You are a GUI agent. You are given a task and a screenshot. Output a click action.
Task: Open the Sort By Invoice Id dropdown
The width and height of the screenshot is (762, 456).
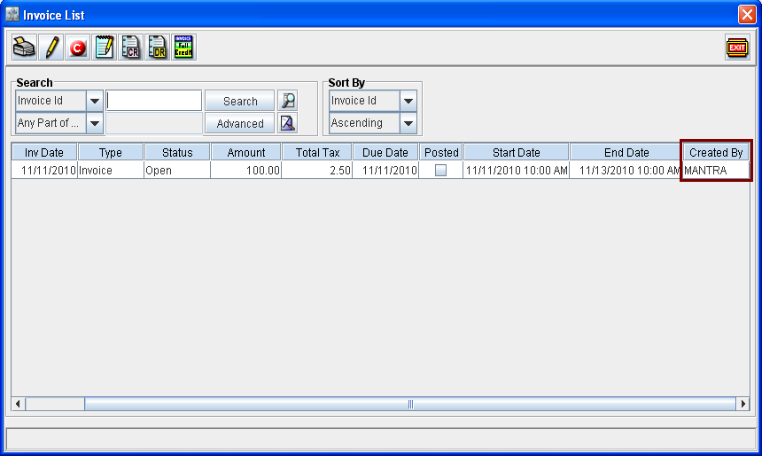408,101
